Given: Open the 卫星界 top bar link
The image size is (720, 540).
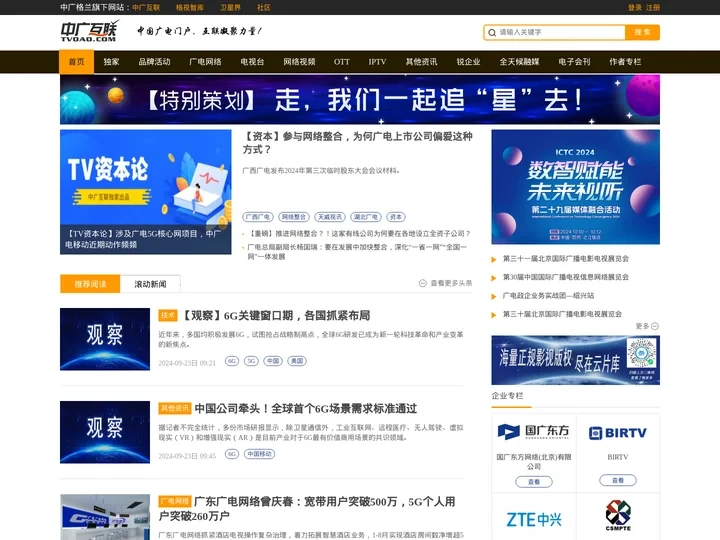Looking at the screenshot, I should 230,7.
